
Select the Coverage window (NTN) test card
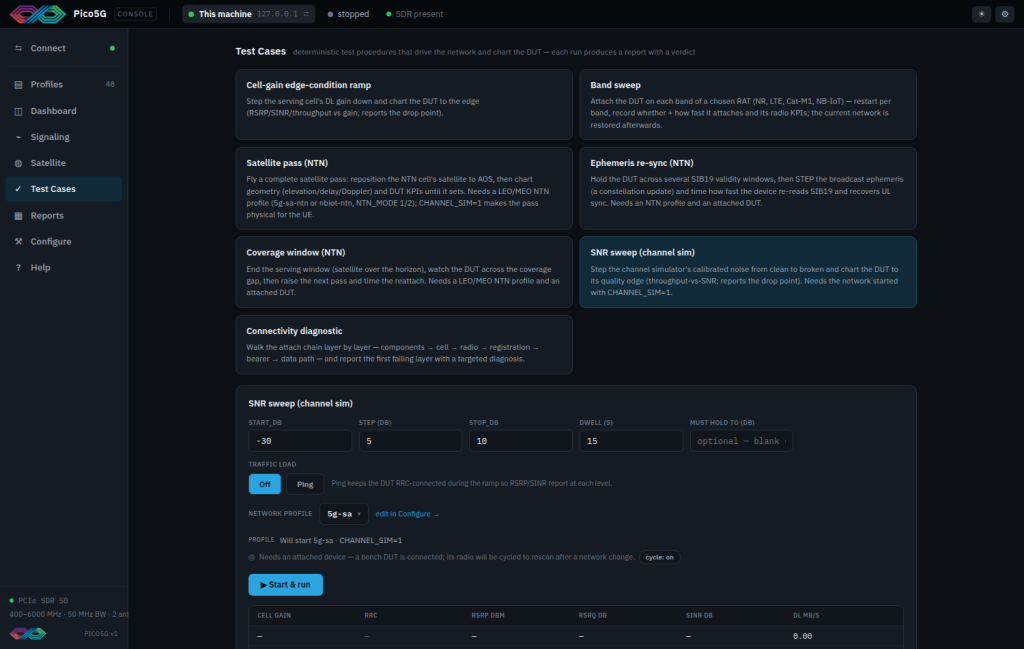coord(404,272)
